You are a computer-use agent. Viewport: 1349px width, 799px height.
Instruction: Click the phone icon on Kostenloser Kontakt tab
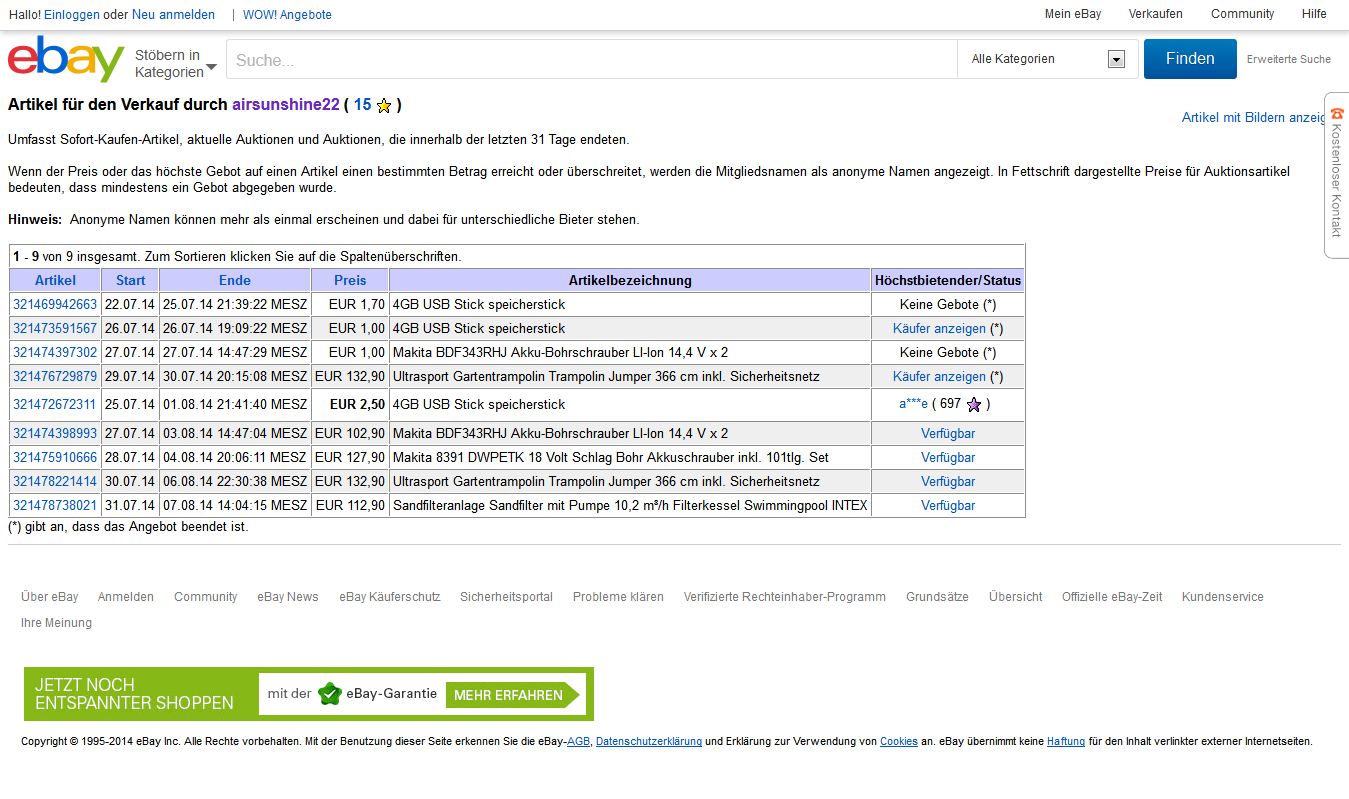(x=1337, y=115)
